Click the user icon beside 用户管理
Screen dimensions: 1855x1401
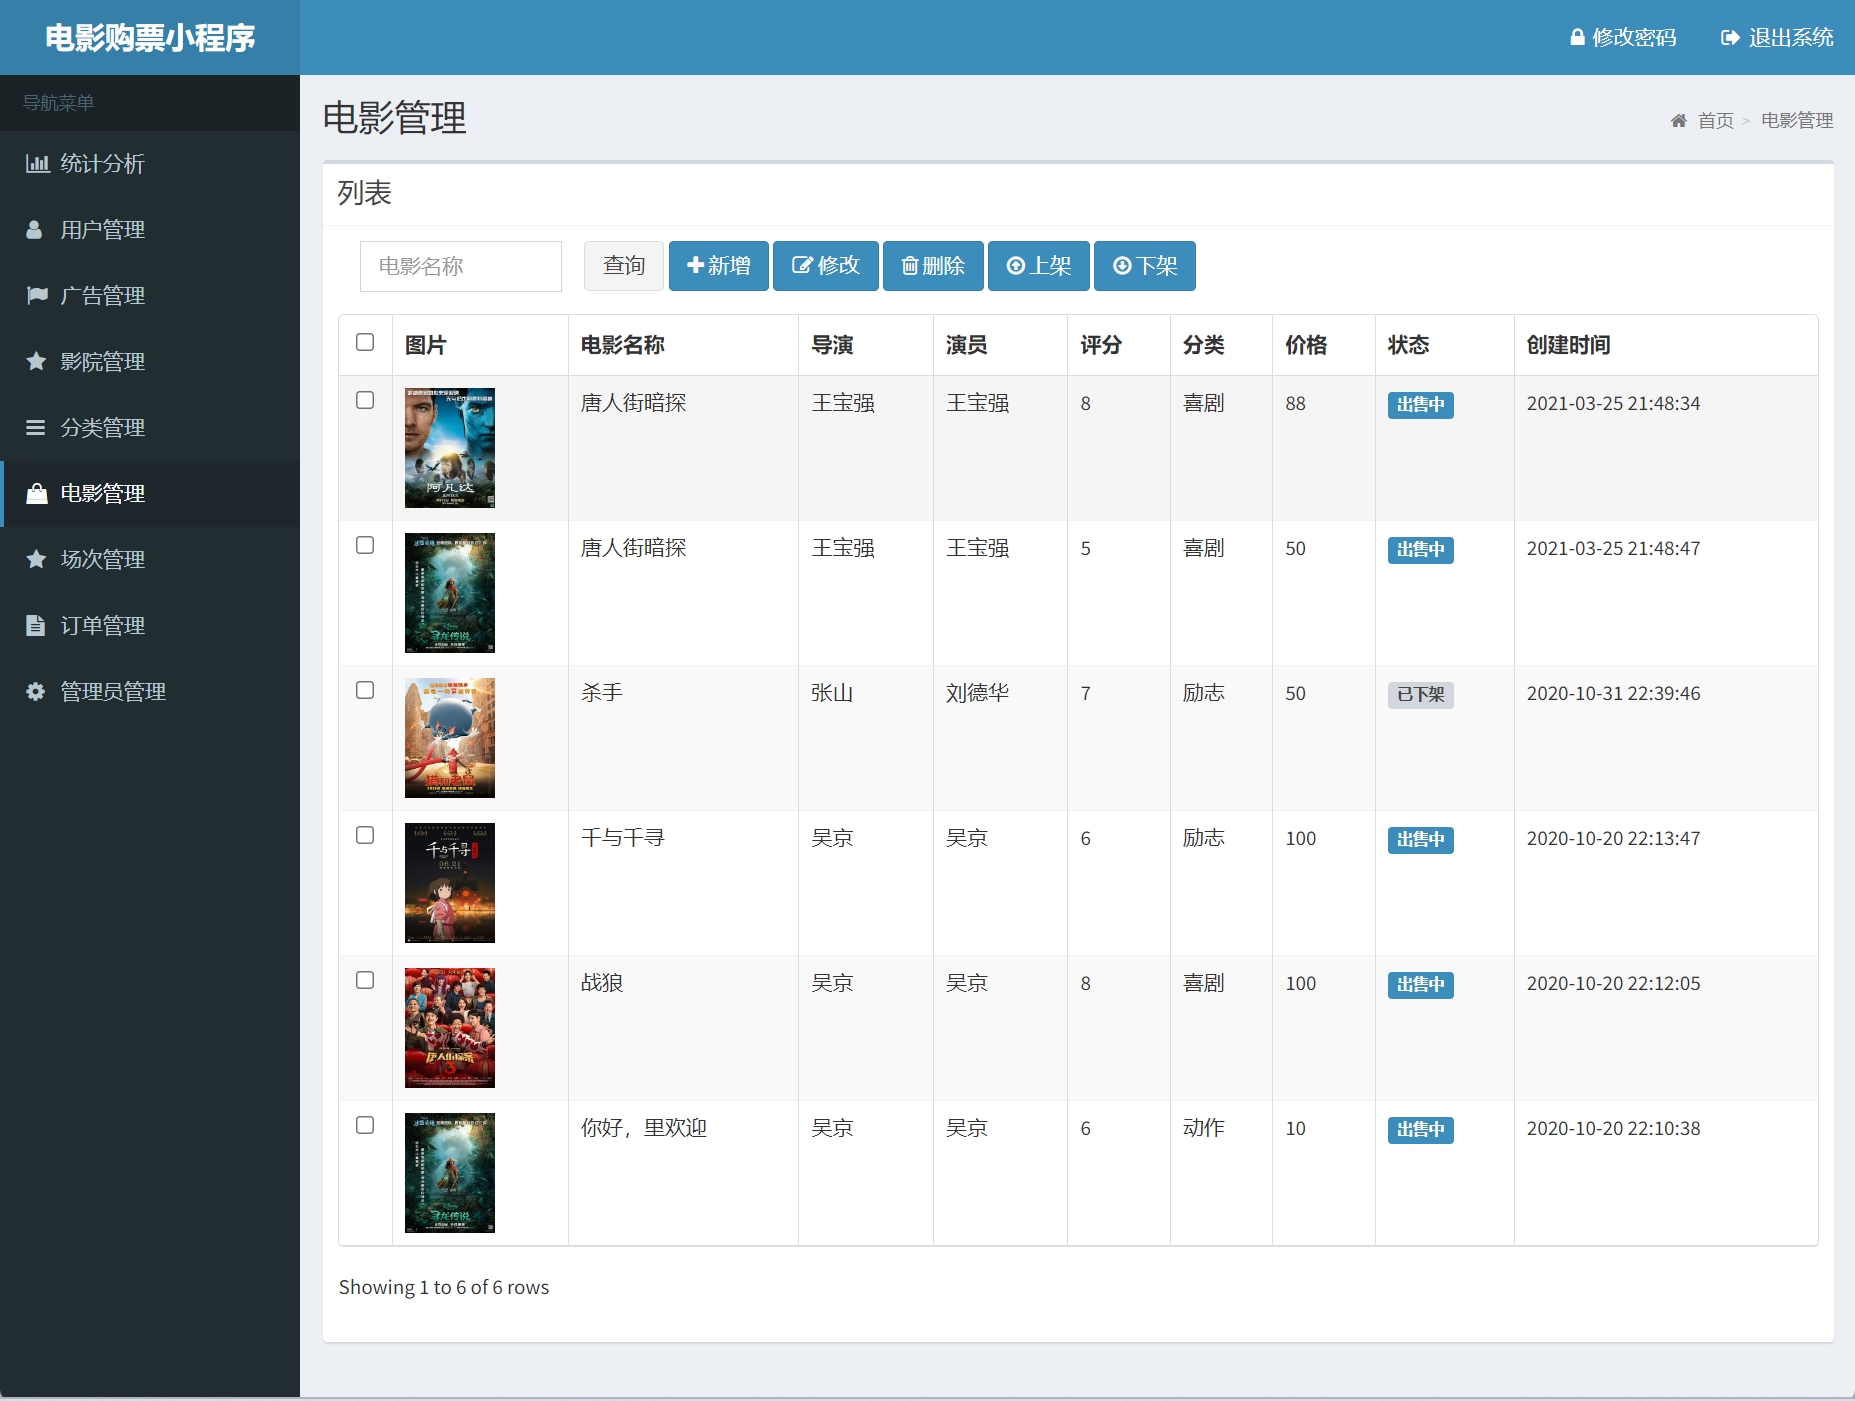(34, 229)
